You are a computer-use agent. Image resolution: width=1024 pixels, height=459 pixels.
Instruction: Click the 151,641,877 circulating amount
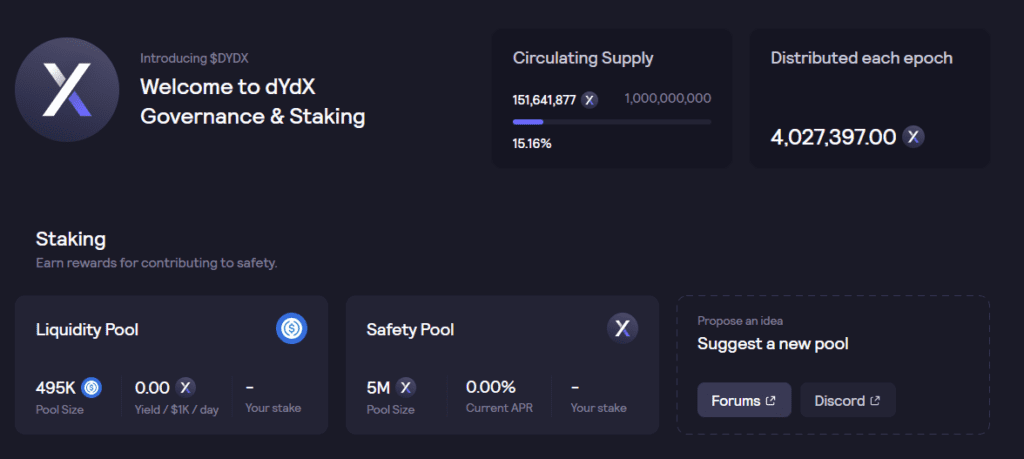point(544,100)
